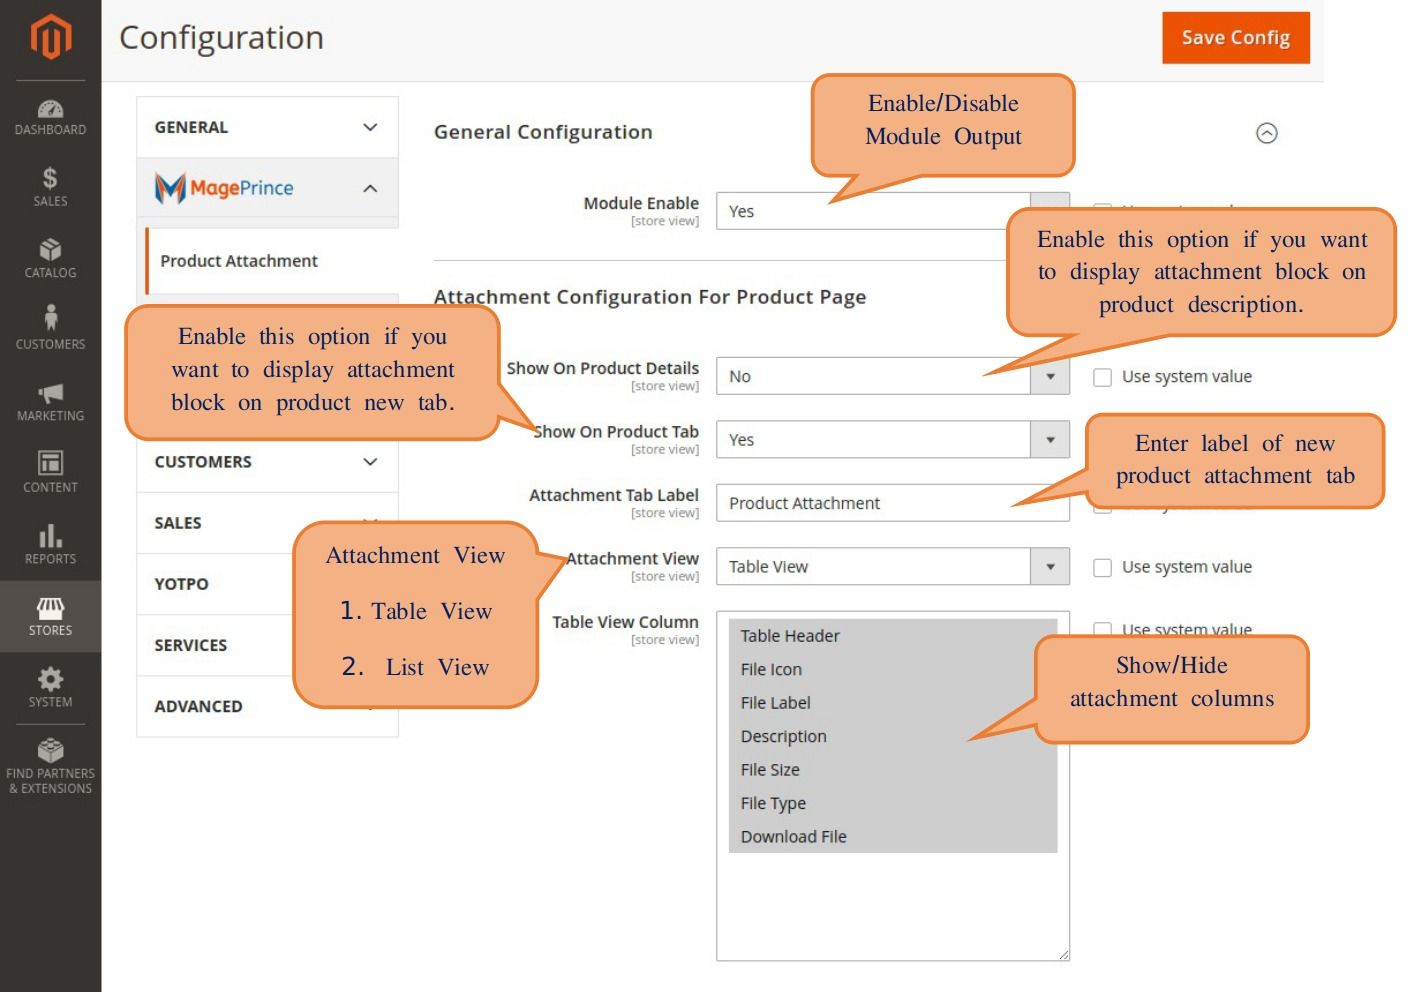Click the Attachment Tab Label field
The width and height of the screenshot is (1415, 992).
point(892,503)
